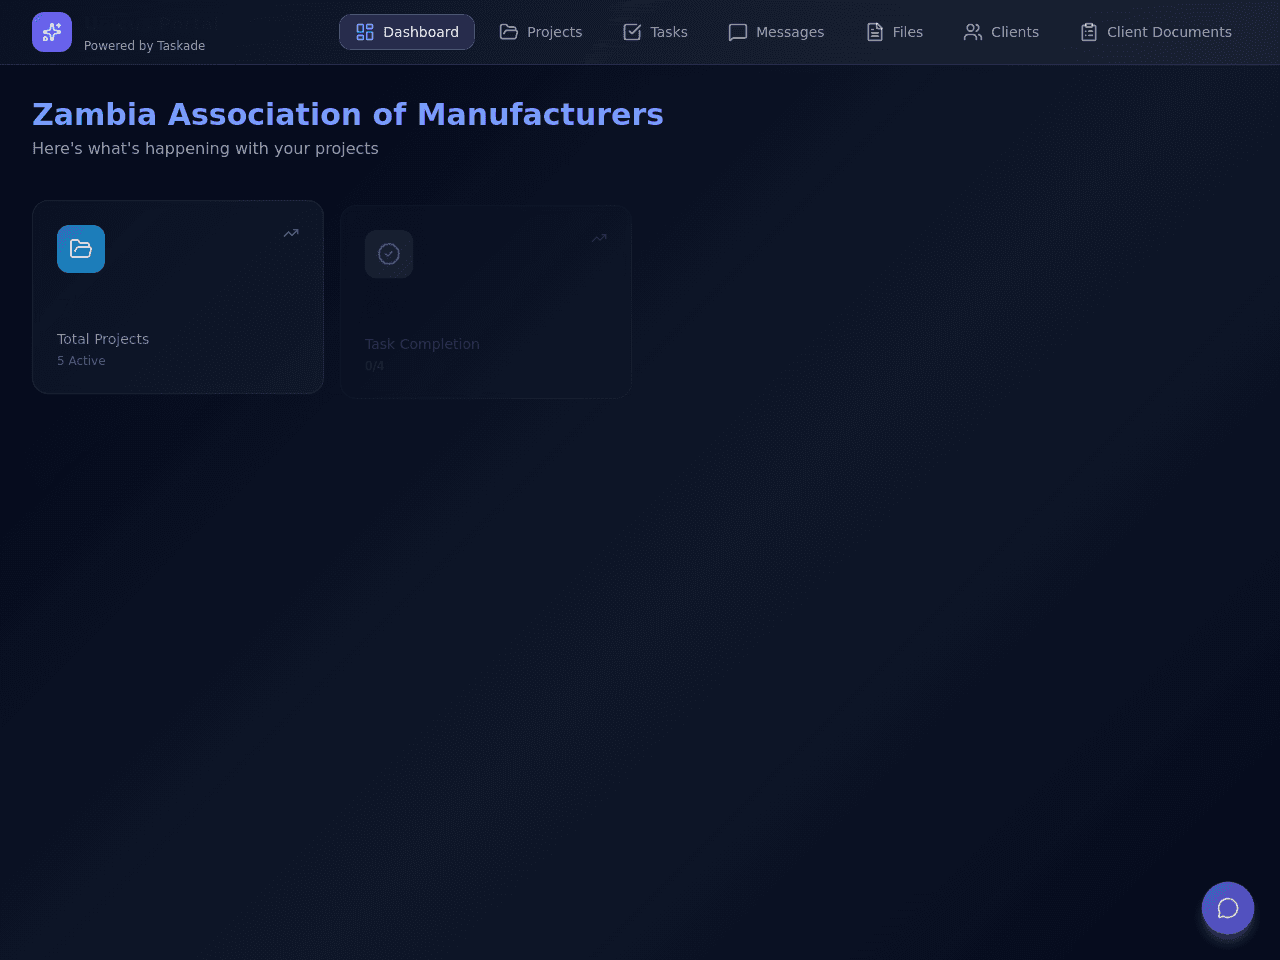
Task: Switch to the Projects tab
Action: pyautogui.click(x=541, y=32)
